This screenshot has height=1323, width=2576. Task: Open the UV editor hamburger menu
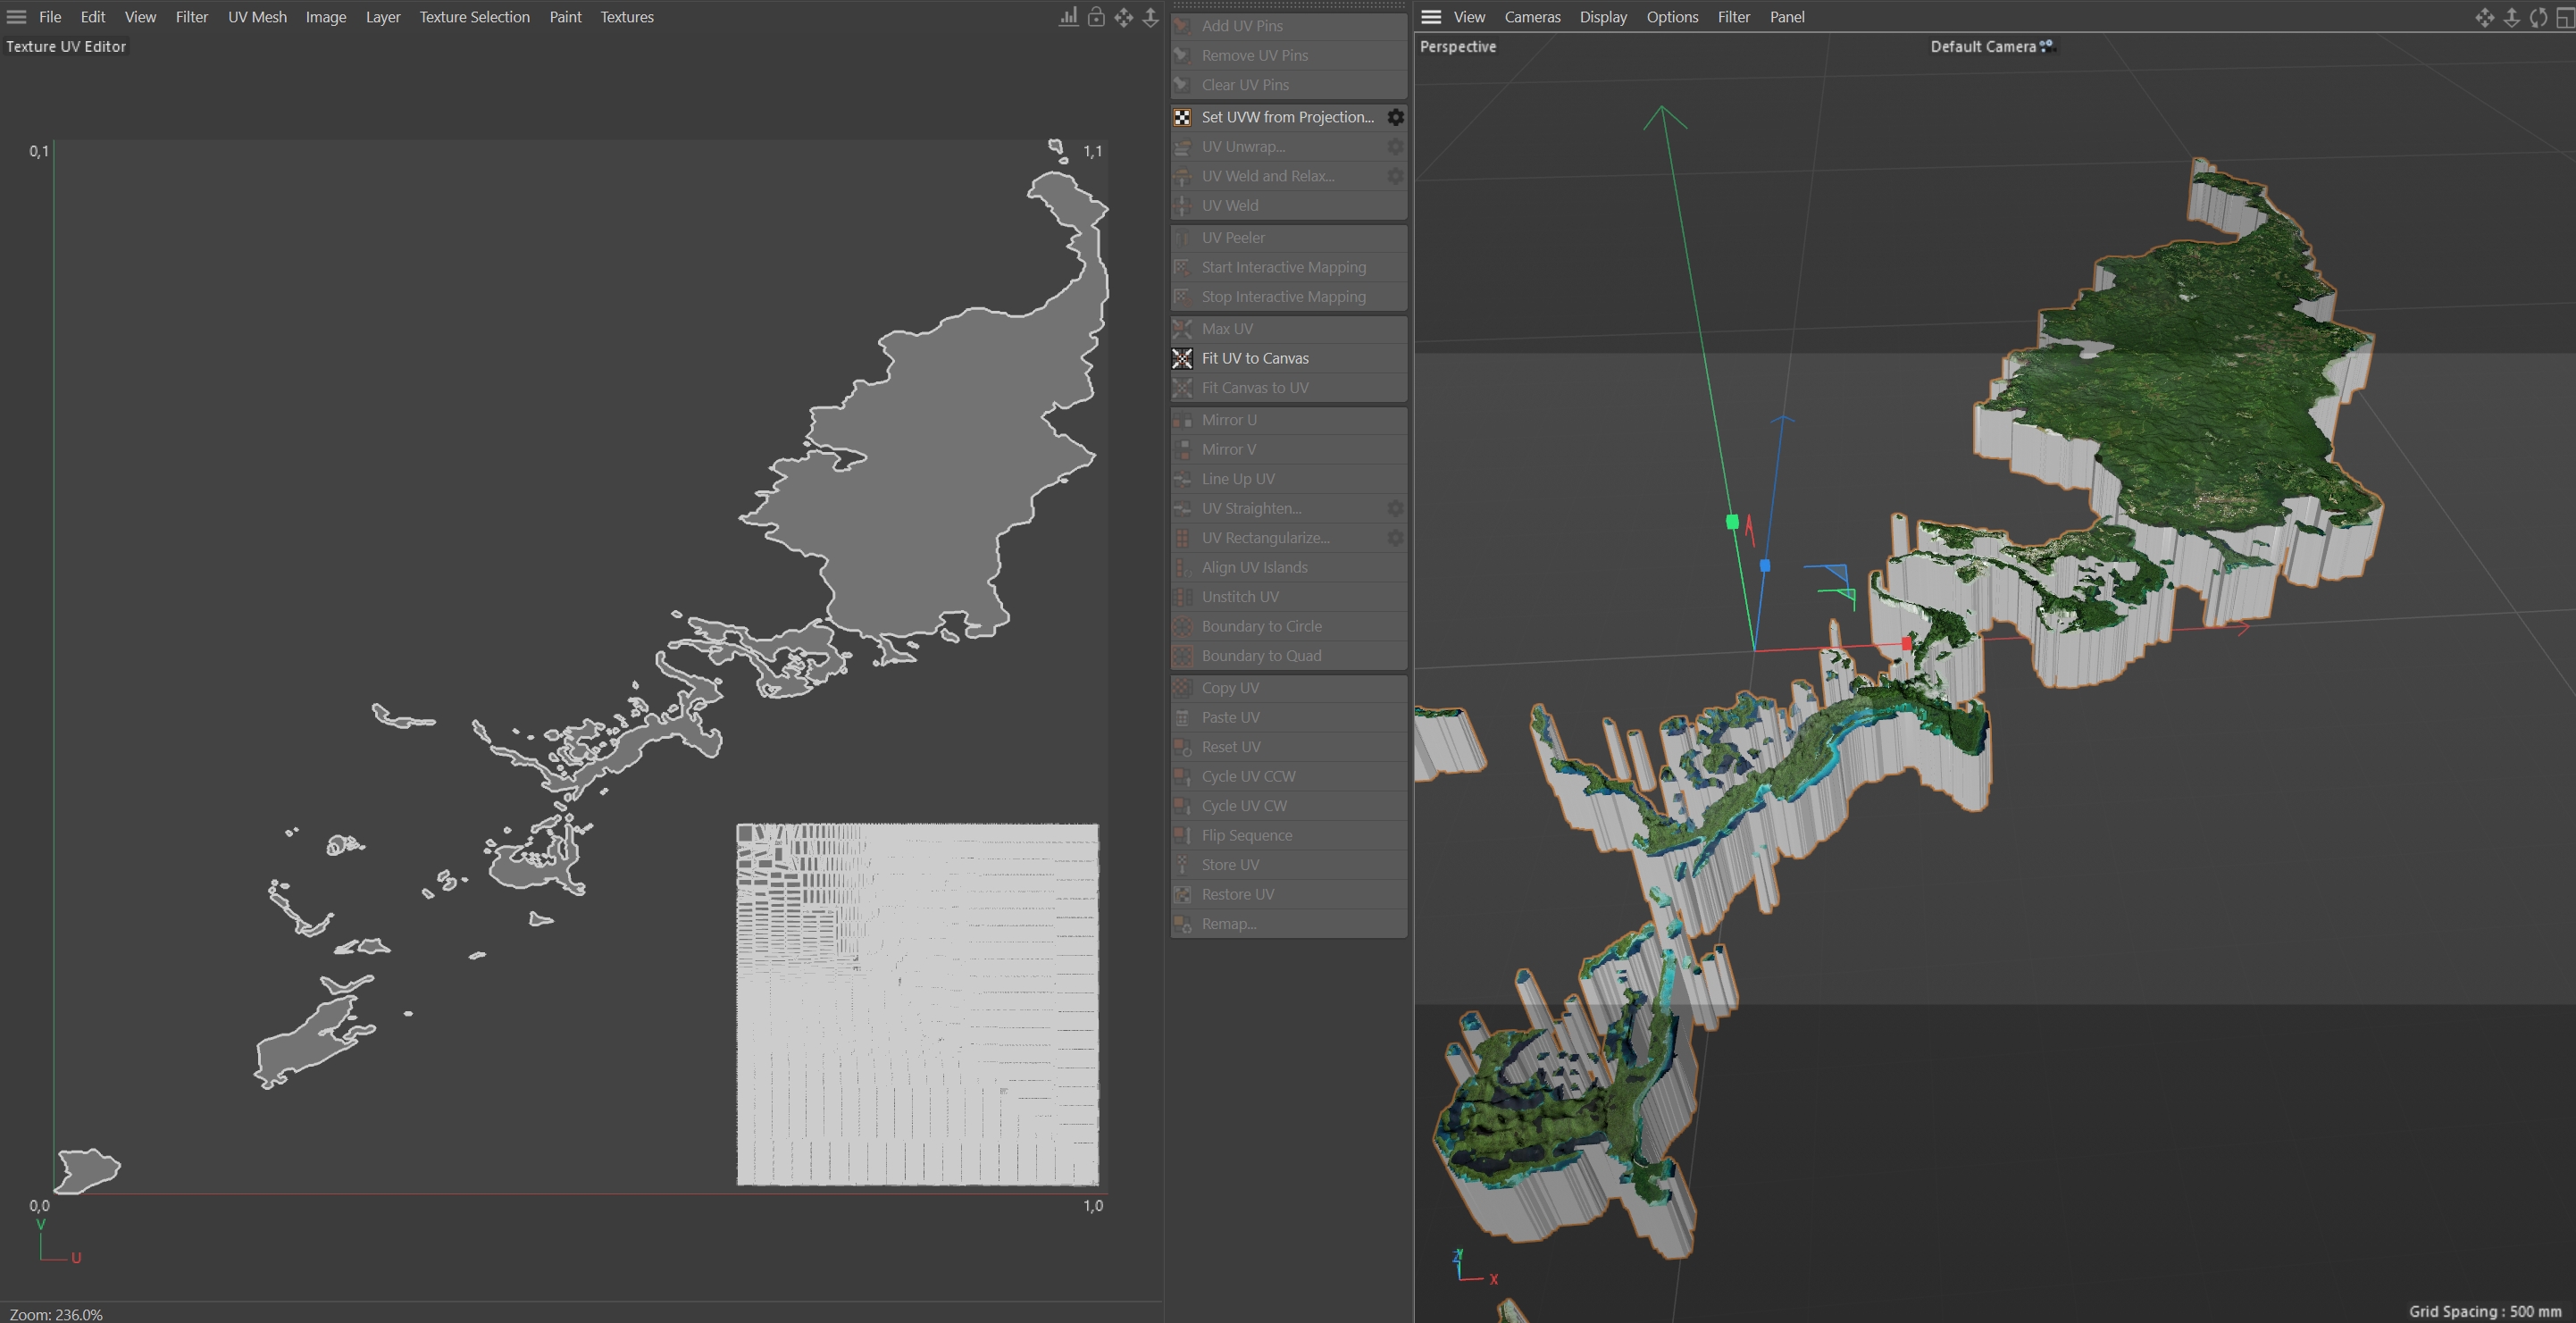coord(16,17)
